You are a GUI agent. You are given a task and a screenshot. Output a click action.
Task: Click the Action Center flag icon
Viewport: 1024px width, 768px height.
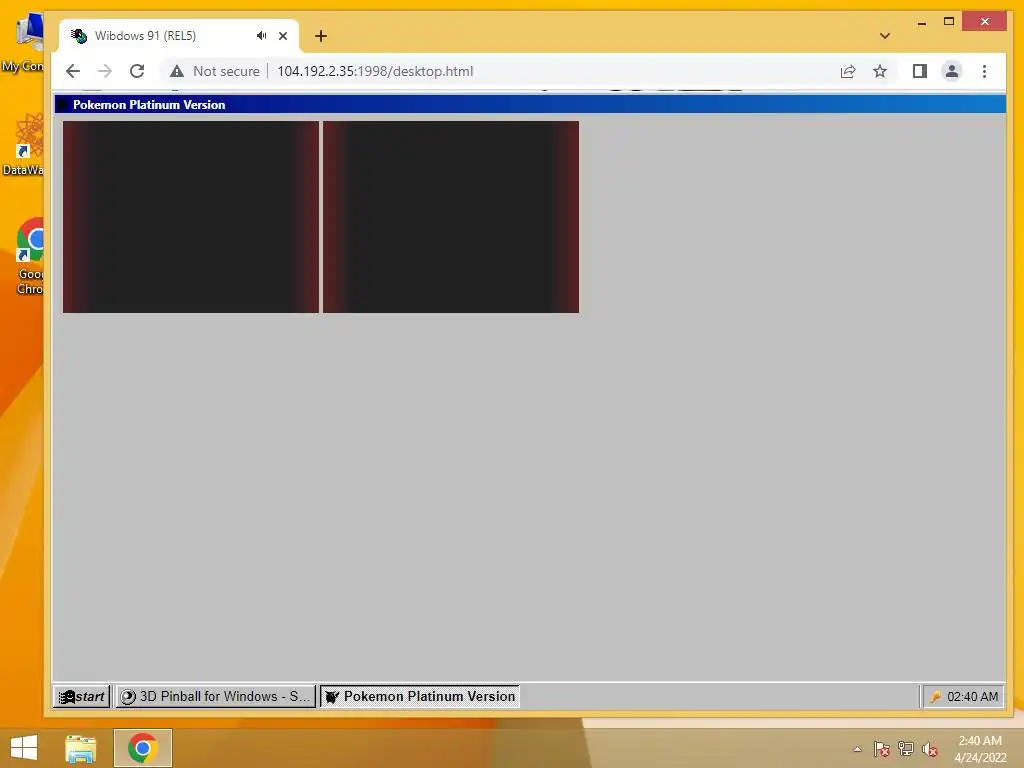(881, 749)
